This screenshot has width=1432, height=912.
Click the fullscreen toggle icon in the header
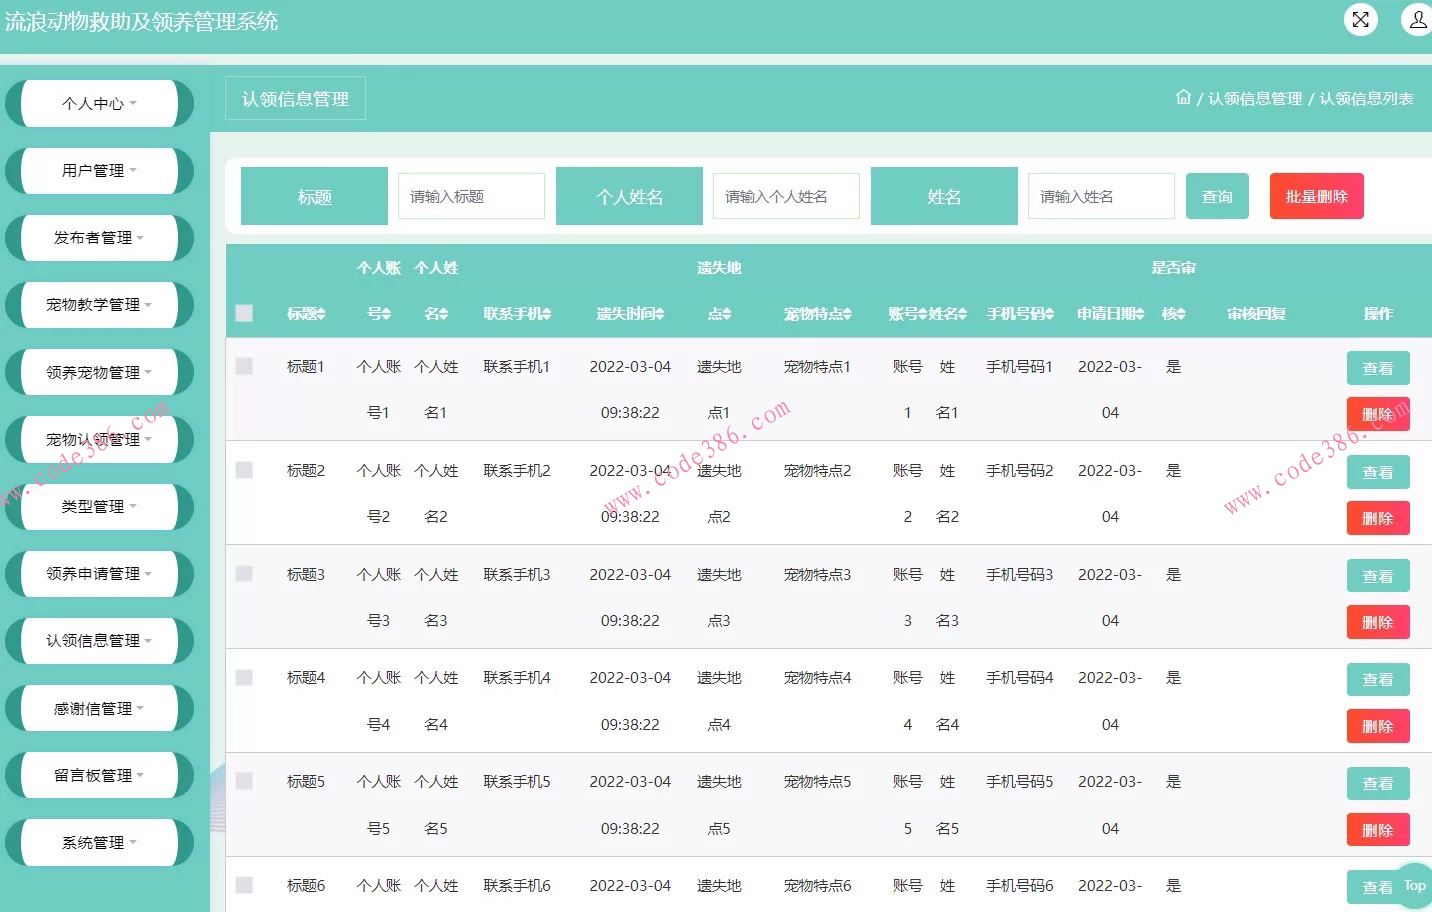(x=1360, y=19)
